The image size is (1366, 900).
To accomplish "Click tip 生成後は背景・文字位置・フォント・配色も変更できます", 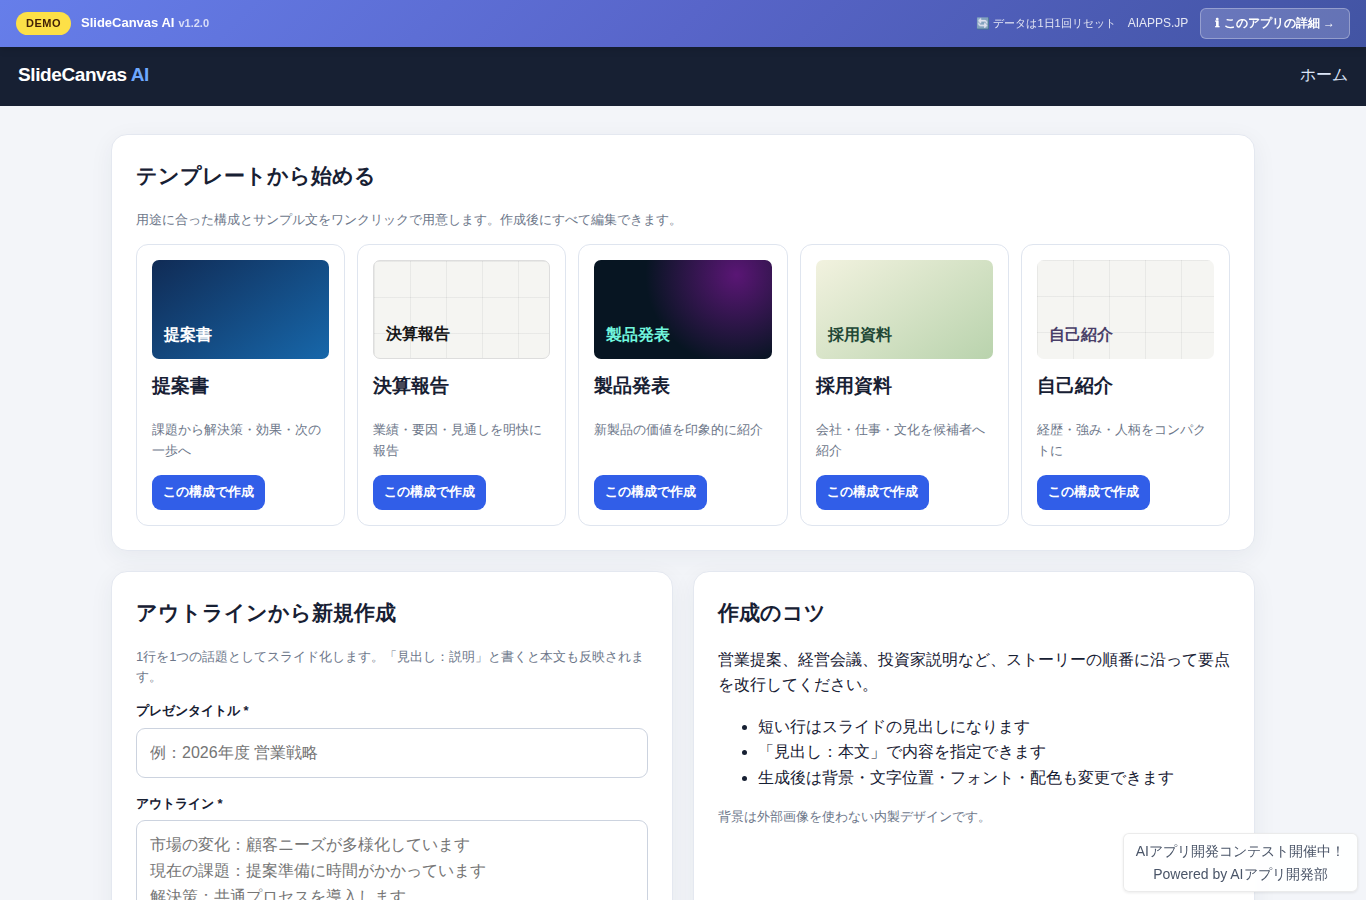I will pyautogui.click(x=966, y=778).
